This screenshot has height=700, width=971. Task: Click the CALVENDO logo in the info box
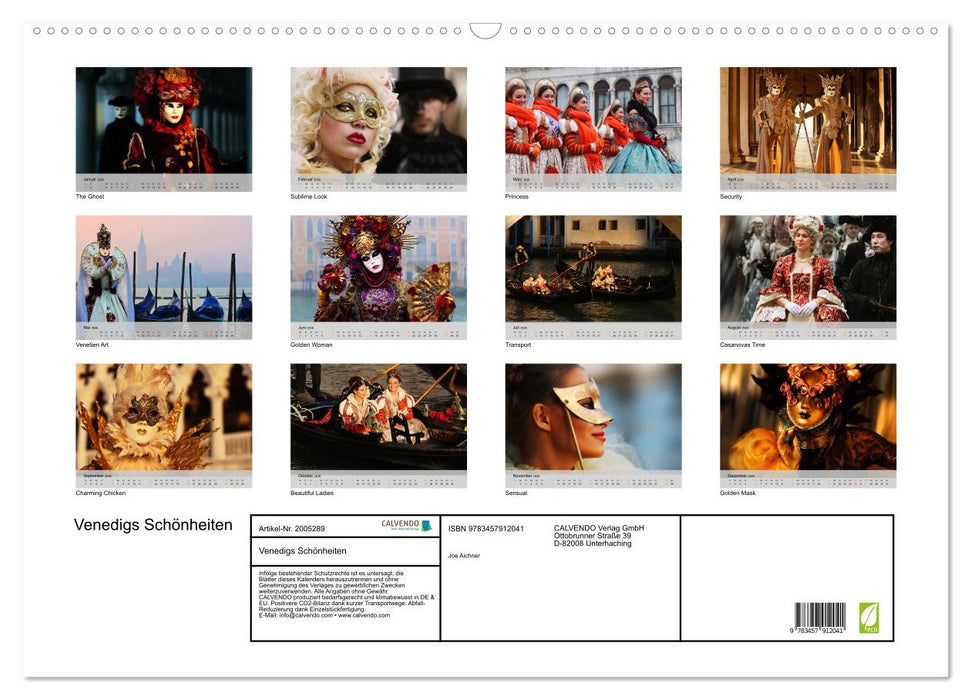click(406, 526)
